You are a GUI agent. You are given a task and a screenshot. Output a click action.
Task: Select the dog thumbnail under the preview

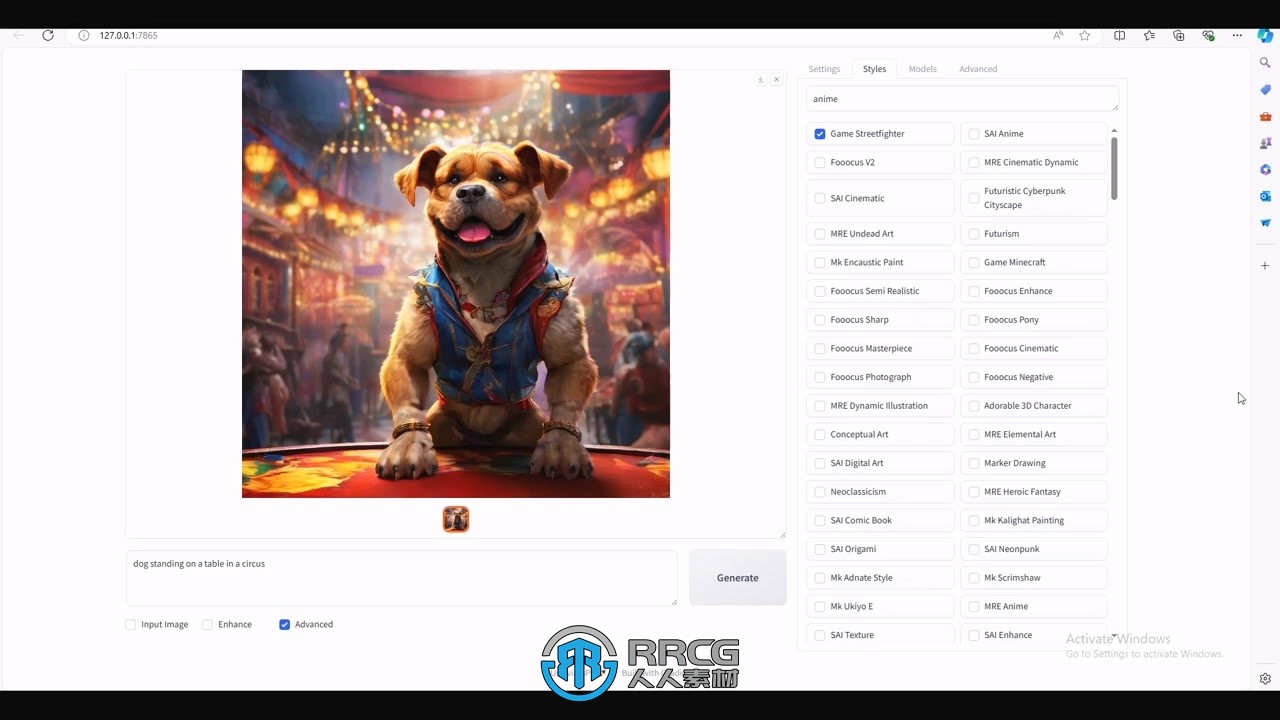coord(456,519)
